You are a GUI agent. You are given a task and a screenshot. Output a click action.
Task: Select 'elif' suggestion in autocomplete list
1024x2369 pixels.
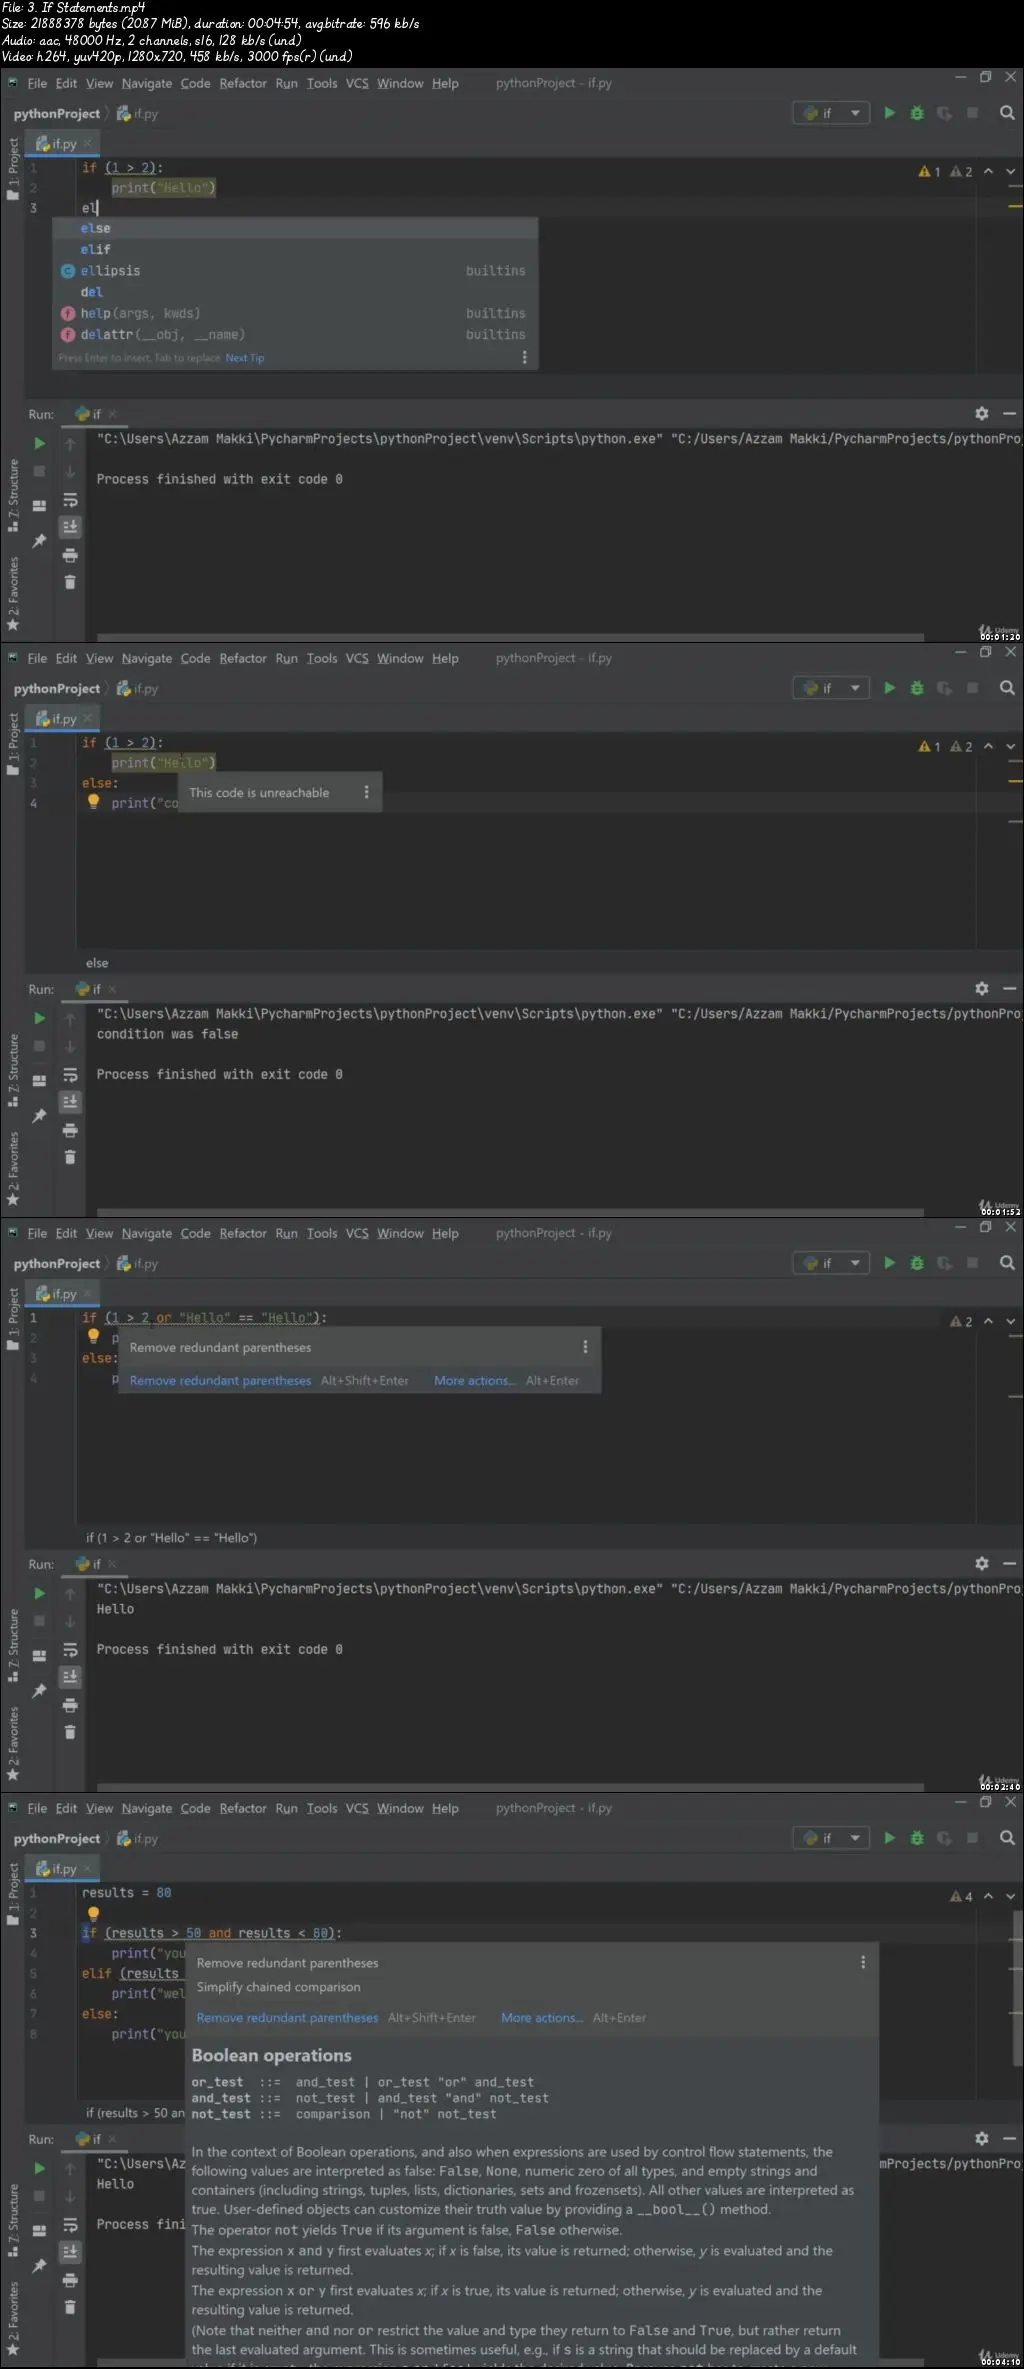tap(295, 250)
